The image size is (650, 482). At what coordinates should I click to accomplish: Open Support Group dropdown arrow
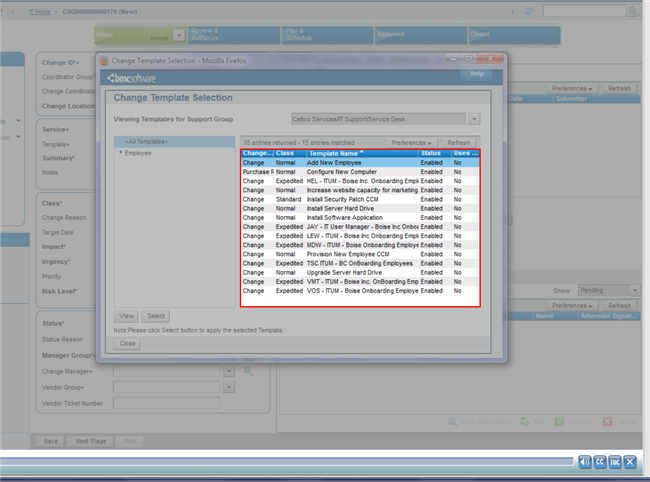pos(474,119)
